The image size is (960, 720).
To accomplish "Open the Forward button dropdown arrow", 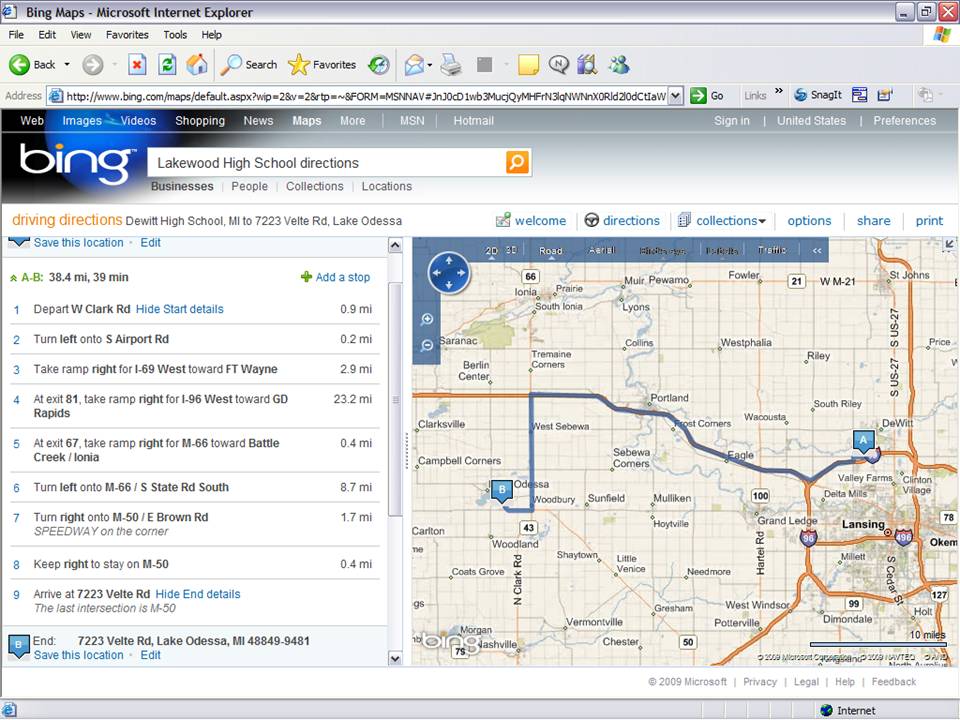I will click(x=114, y=64).
